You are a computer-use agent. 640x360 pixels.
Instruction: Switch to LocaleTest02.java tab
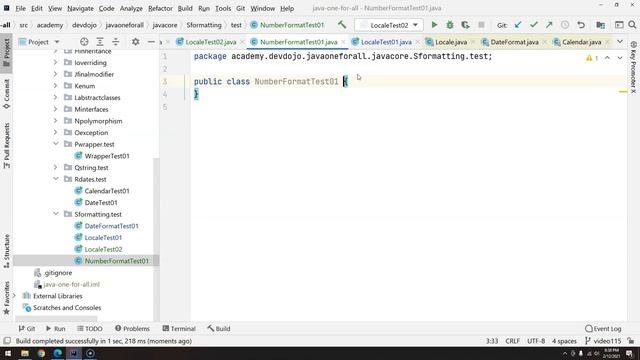pos(210,42)
